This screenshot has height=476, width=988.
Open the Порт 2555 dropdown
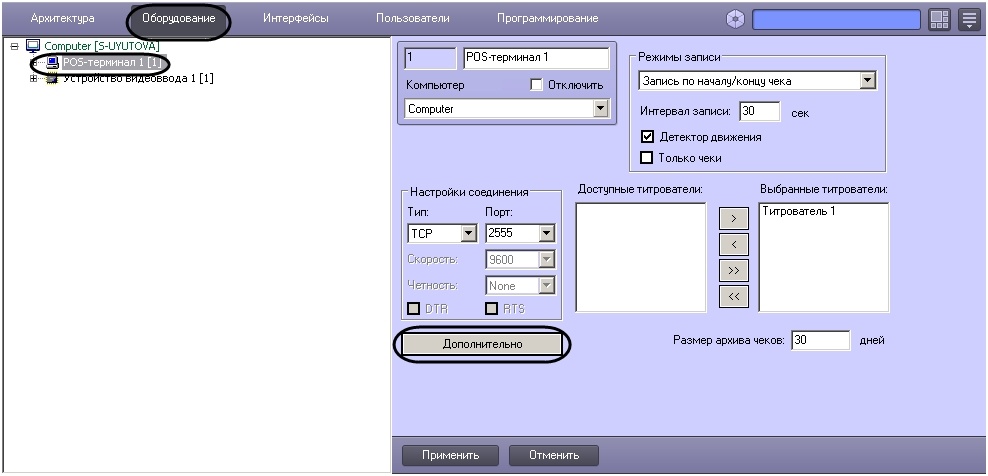click(545, 233)
